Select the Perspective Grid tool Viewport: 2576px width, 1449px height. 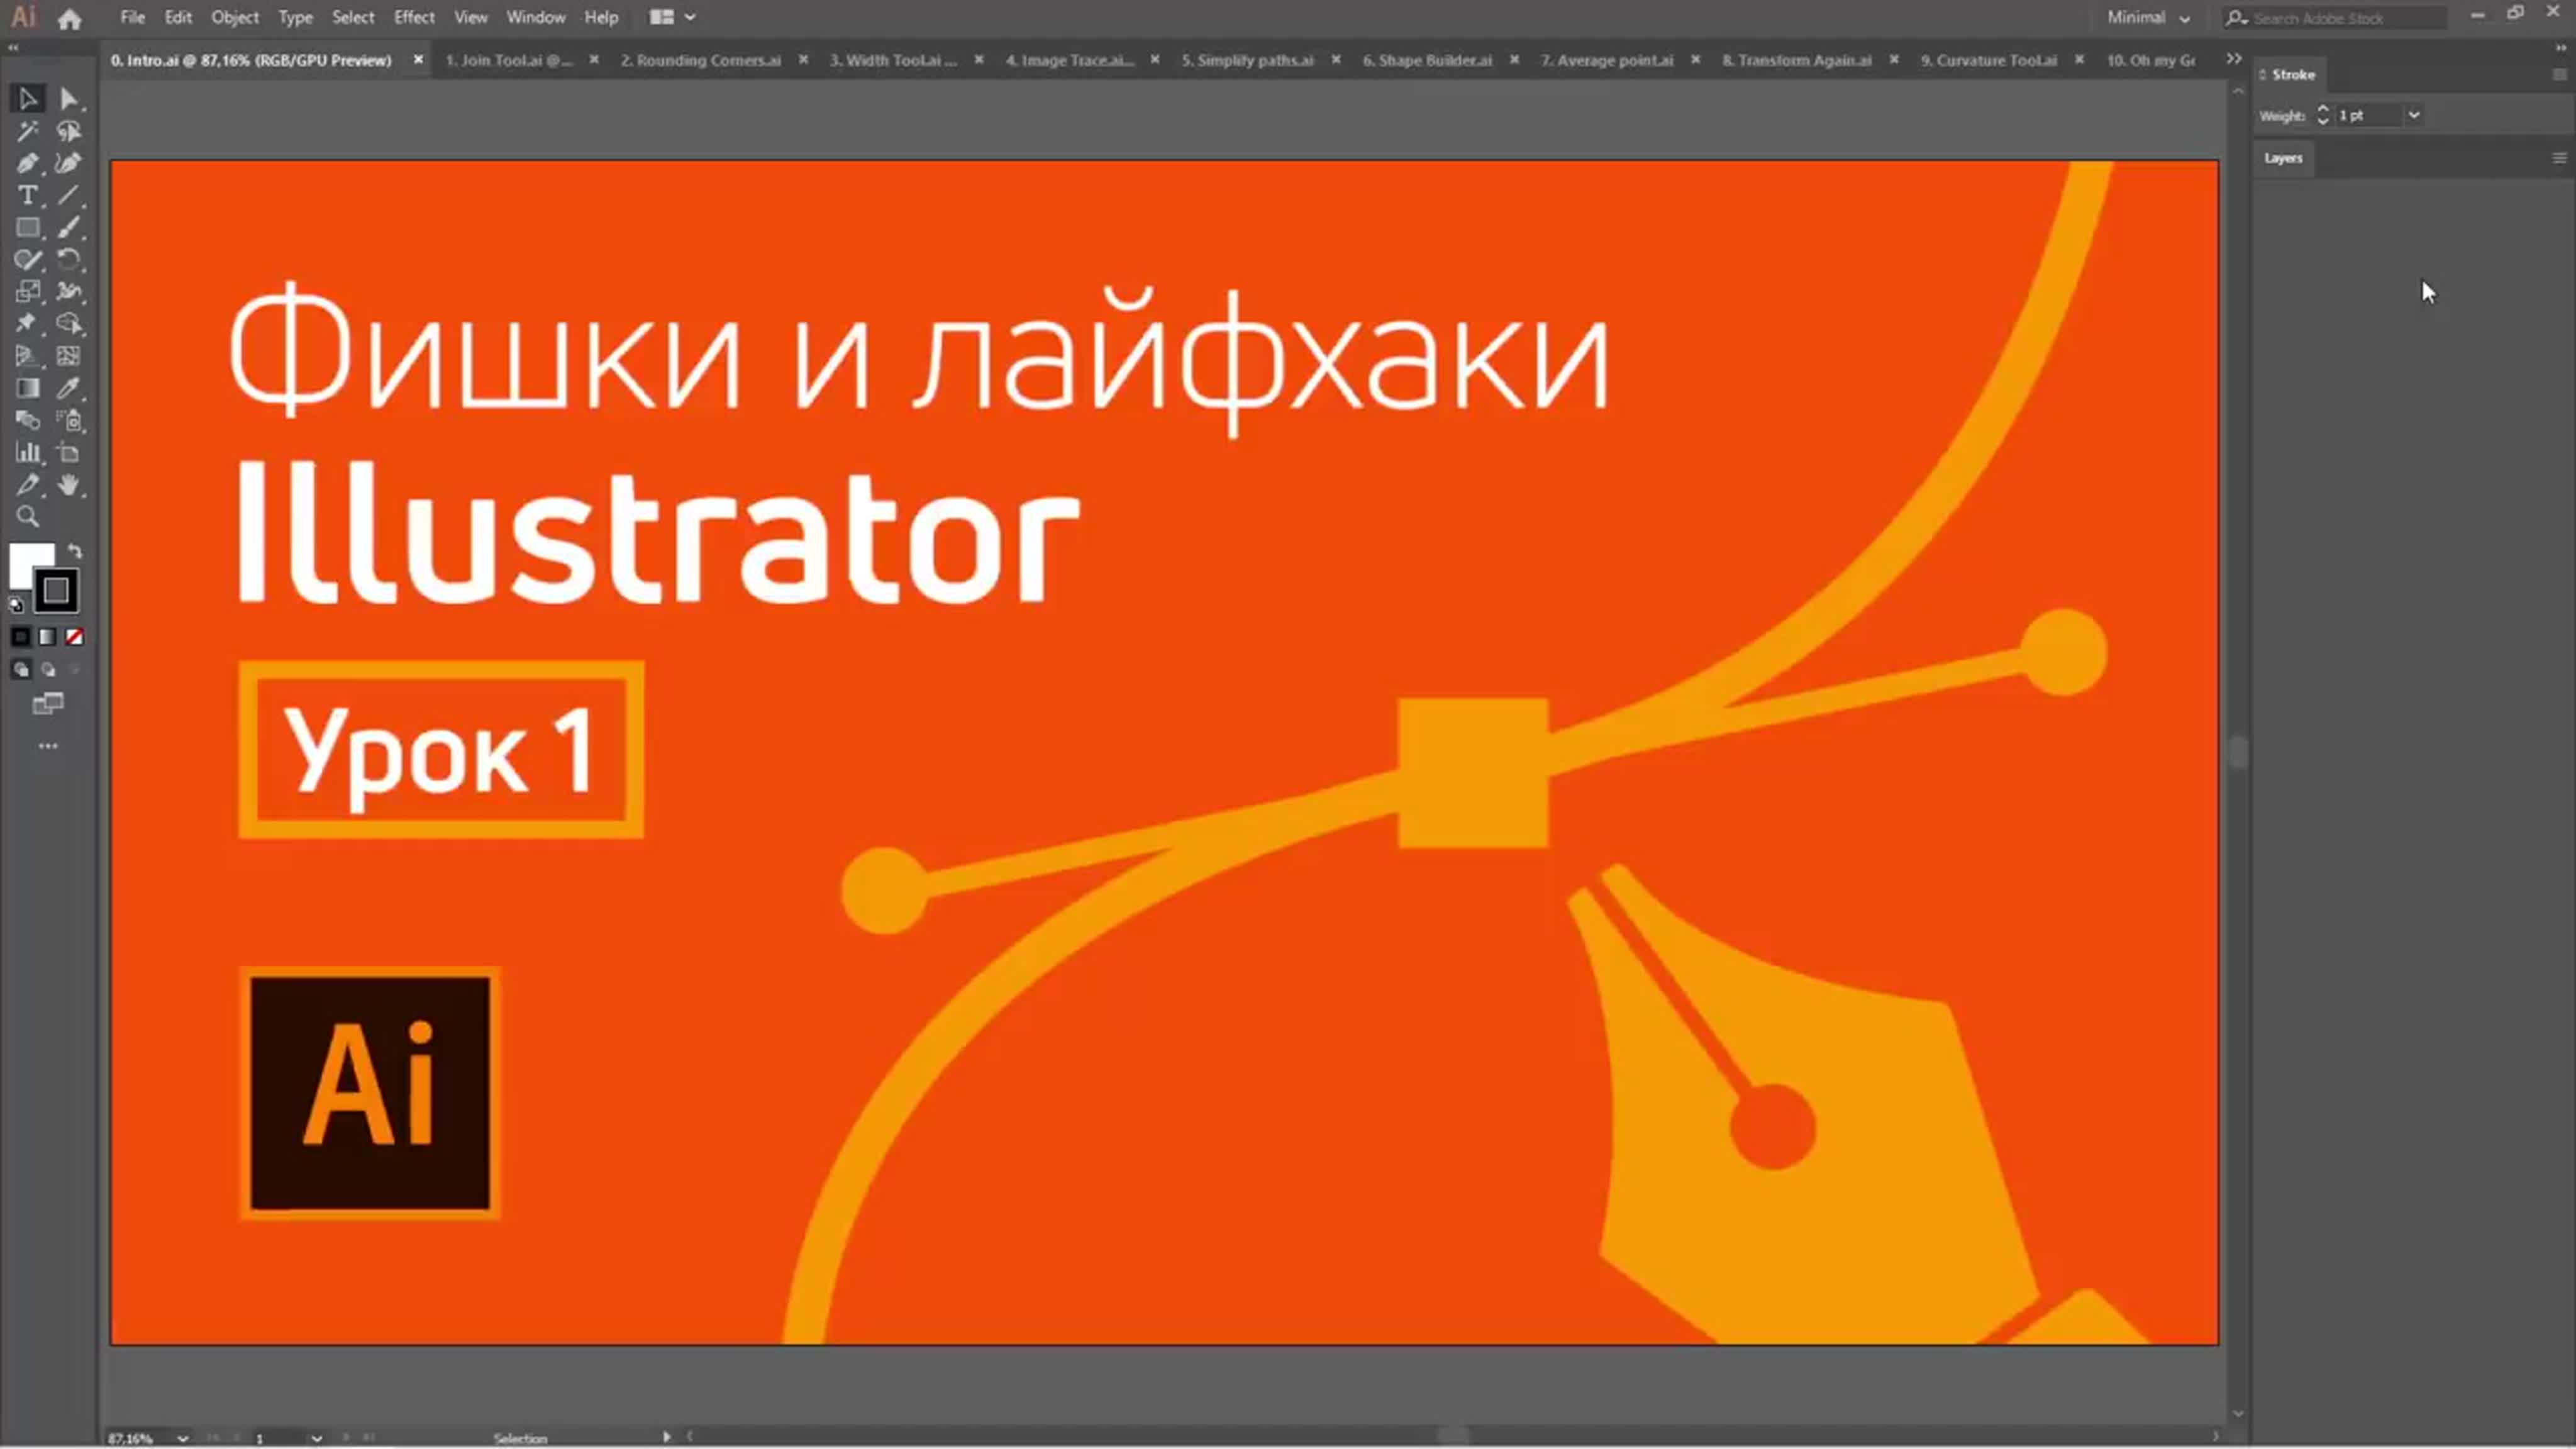tap(27, 356)
